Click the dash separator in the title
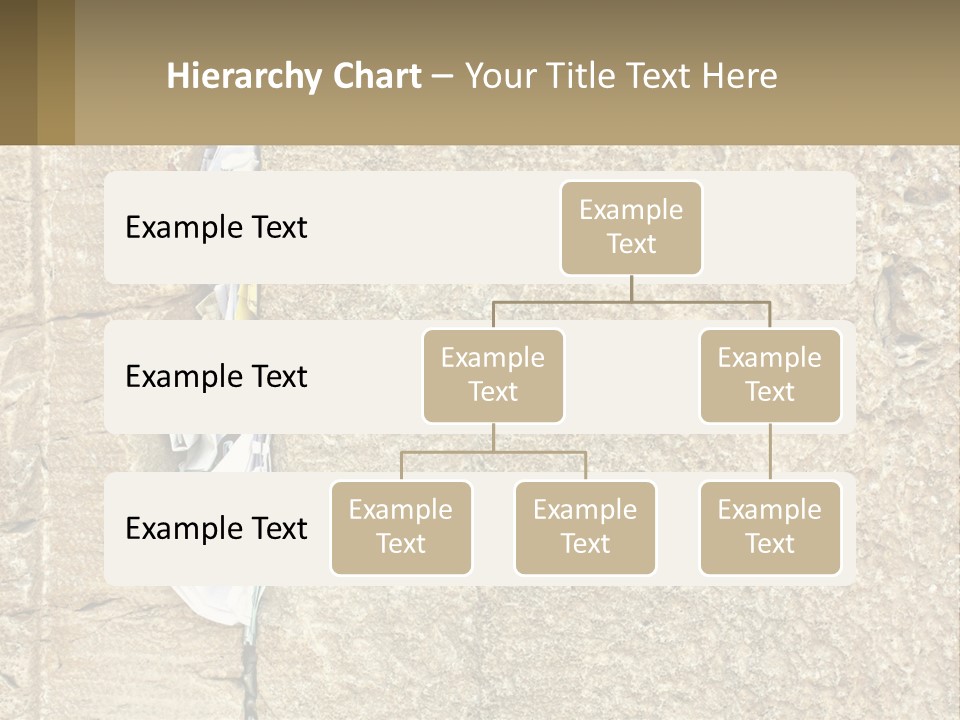The image size is (960, 720). (443, 77)
